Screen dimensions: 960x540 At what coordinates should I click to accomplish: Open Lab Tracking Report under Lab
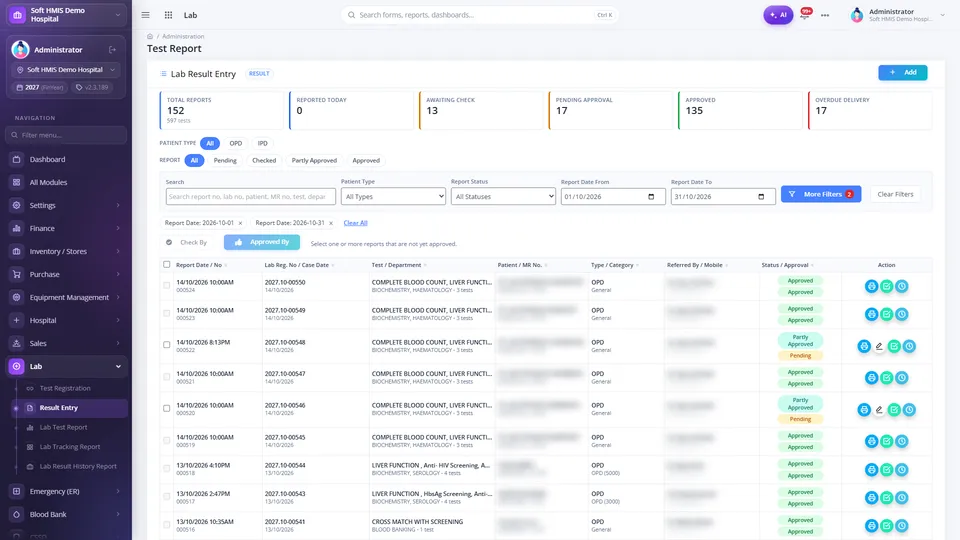(x=70, y=447)
